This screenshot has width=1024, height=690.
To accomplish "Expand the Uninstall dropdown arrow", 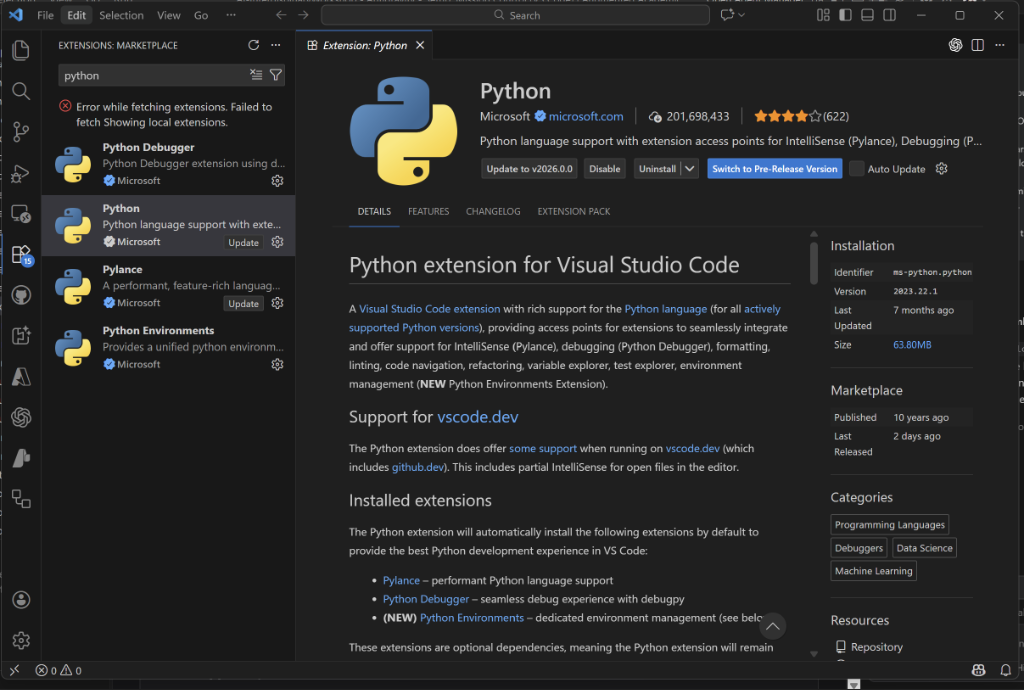I will [690, 168].
